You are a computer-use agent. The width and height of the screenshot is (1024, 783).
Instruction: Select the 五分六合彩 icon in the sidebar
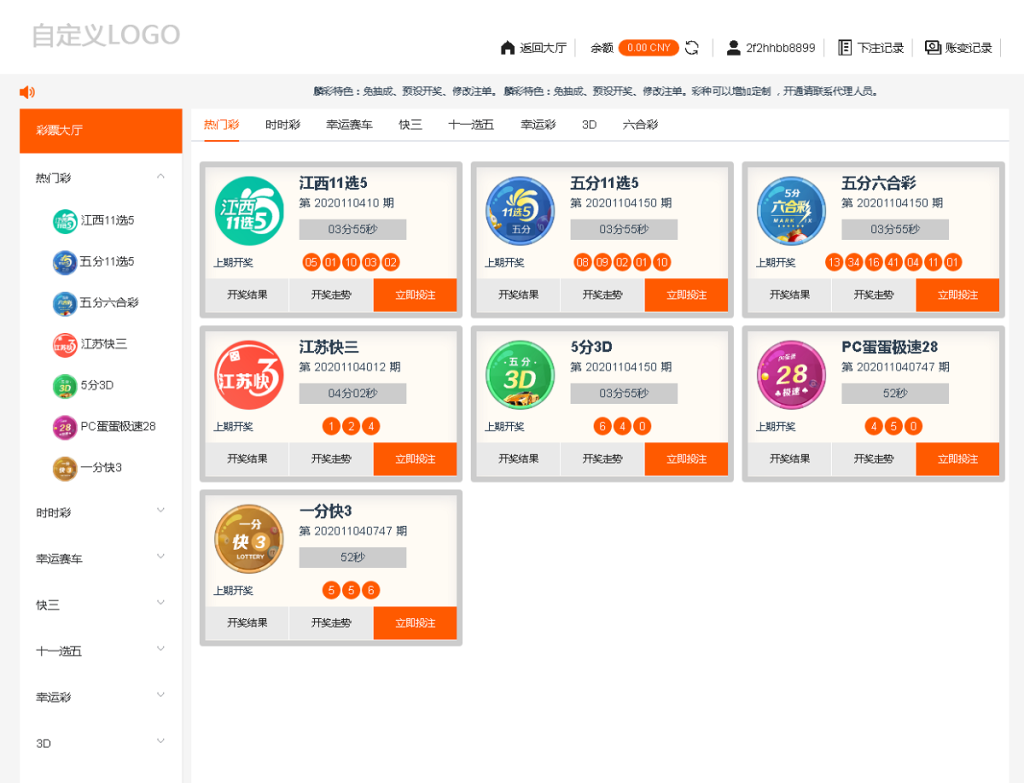click(63, 303)
